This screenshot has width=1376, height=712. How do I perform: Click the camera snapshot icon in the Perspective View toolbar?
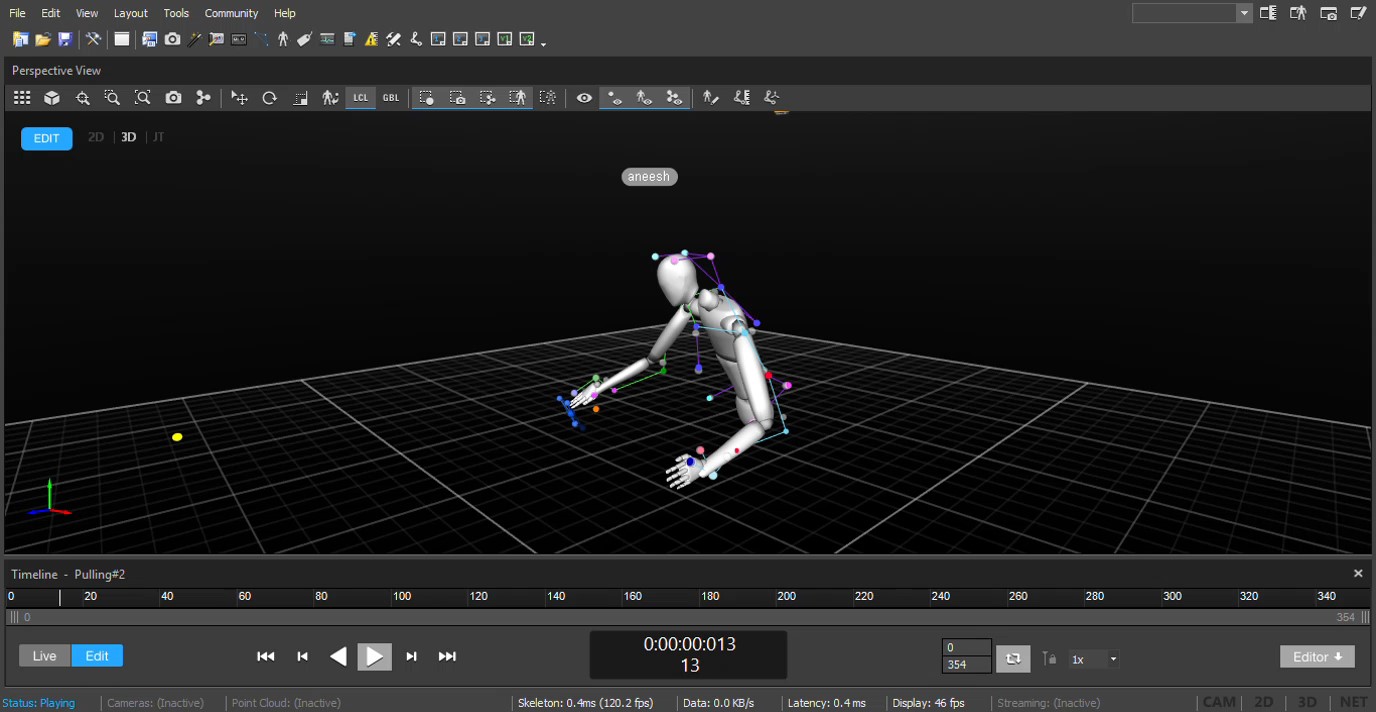point(173,98)
